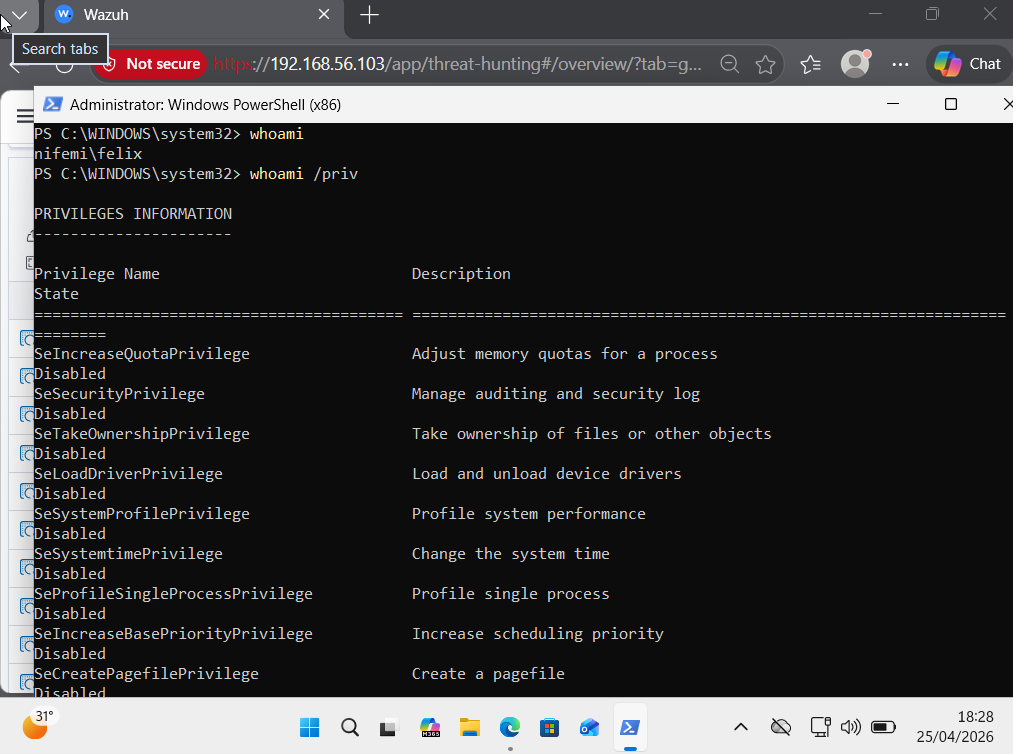The image size is (1013, 754).
Task: Open the zoom magnifier in the address bar
Action: point(729,64)
